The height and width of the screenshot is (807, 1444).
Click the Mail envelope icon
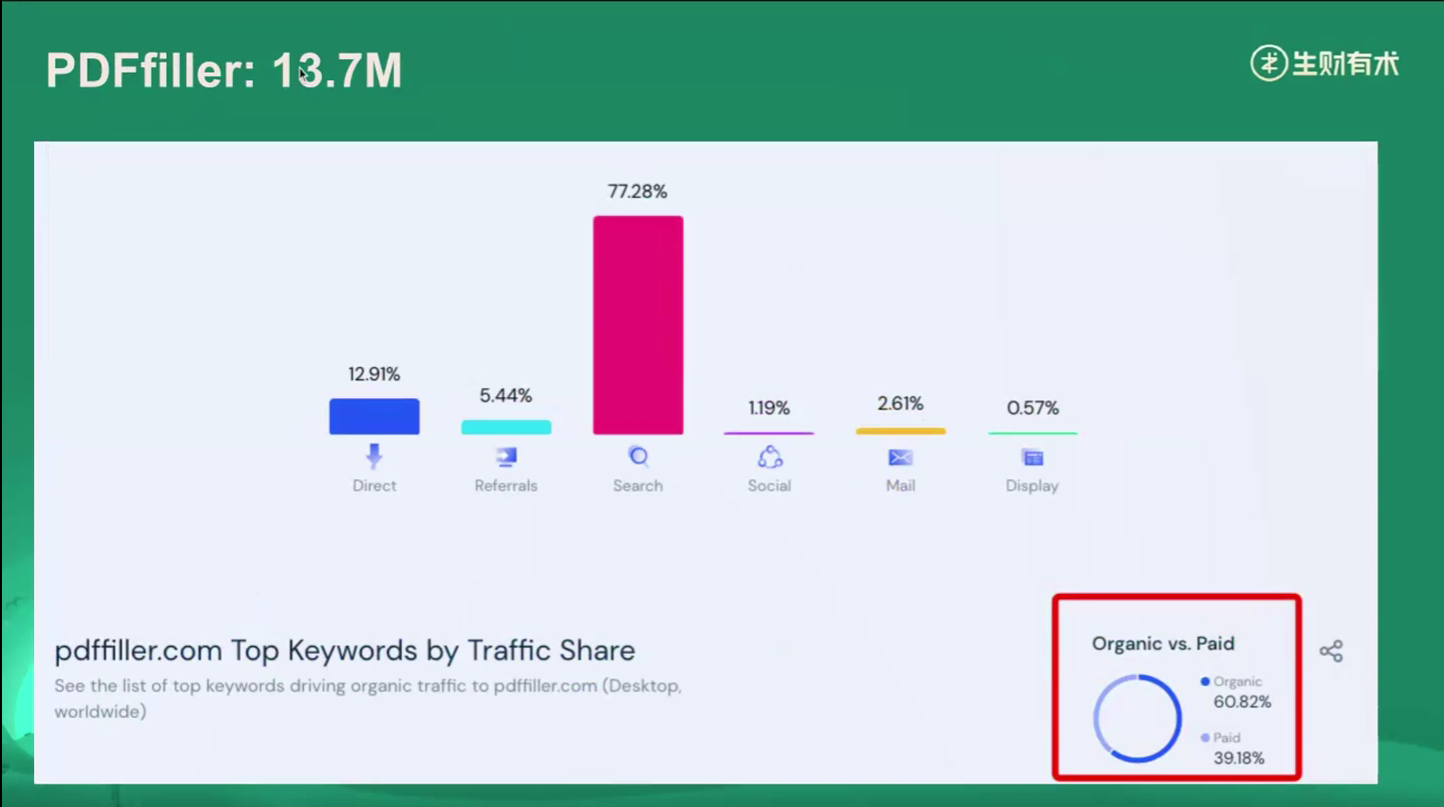click(900, 457)
